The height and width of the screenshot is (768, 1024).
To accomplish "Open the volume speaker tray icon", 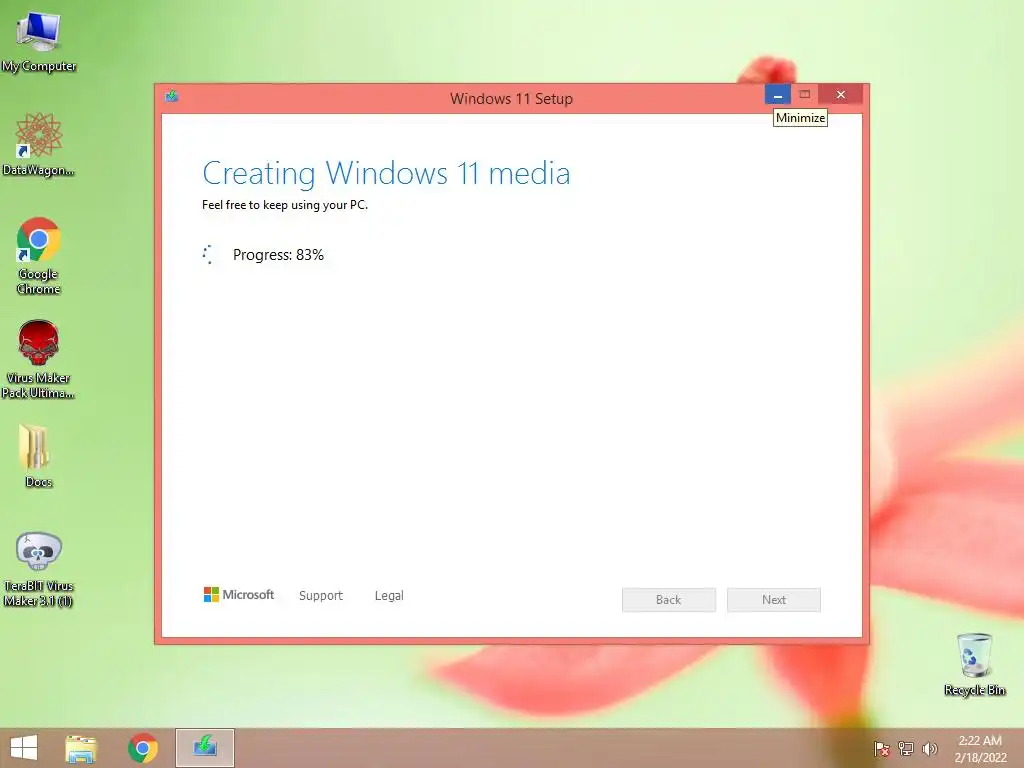I will tap(929, 748).
